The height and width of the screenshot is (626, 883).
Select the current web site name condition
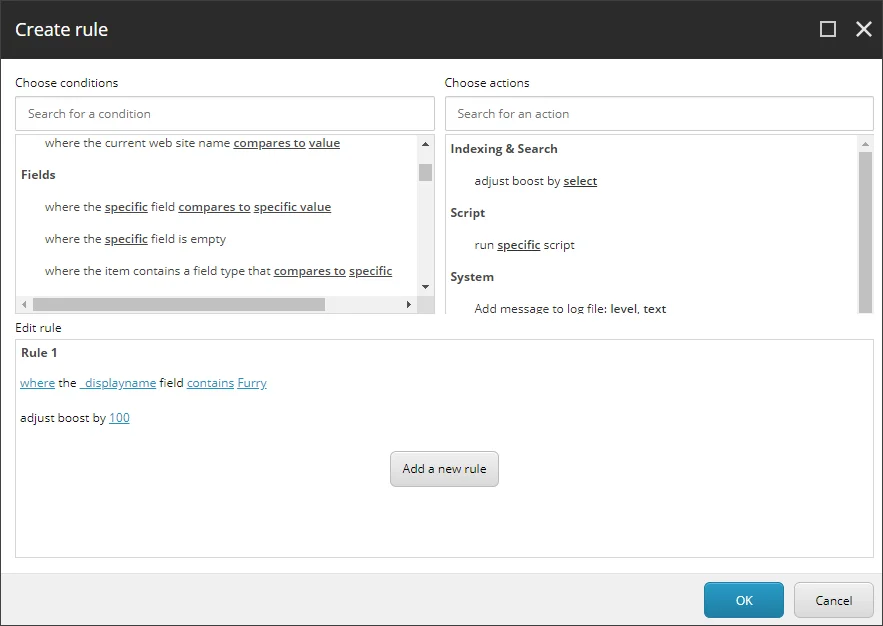(192, 143)
